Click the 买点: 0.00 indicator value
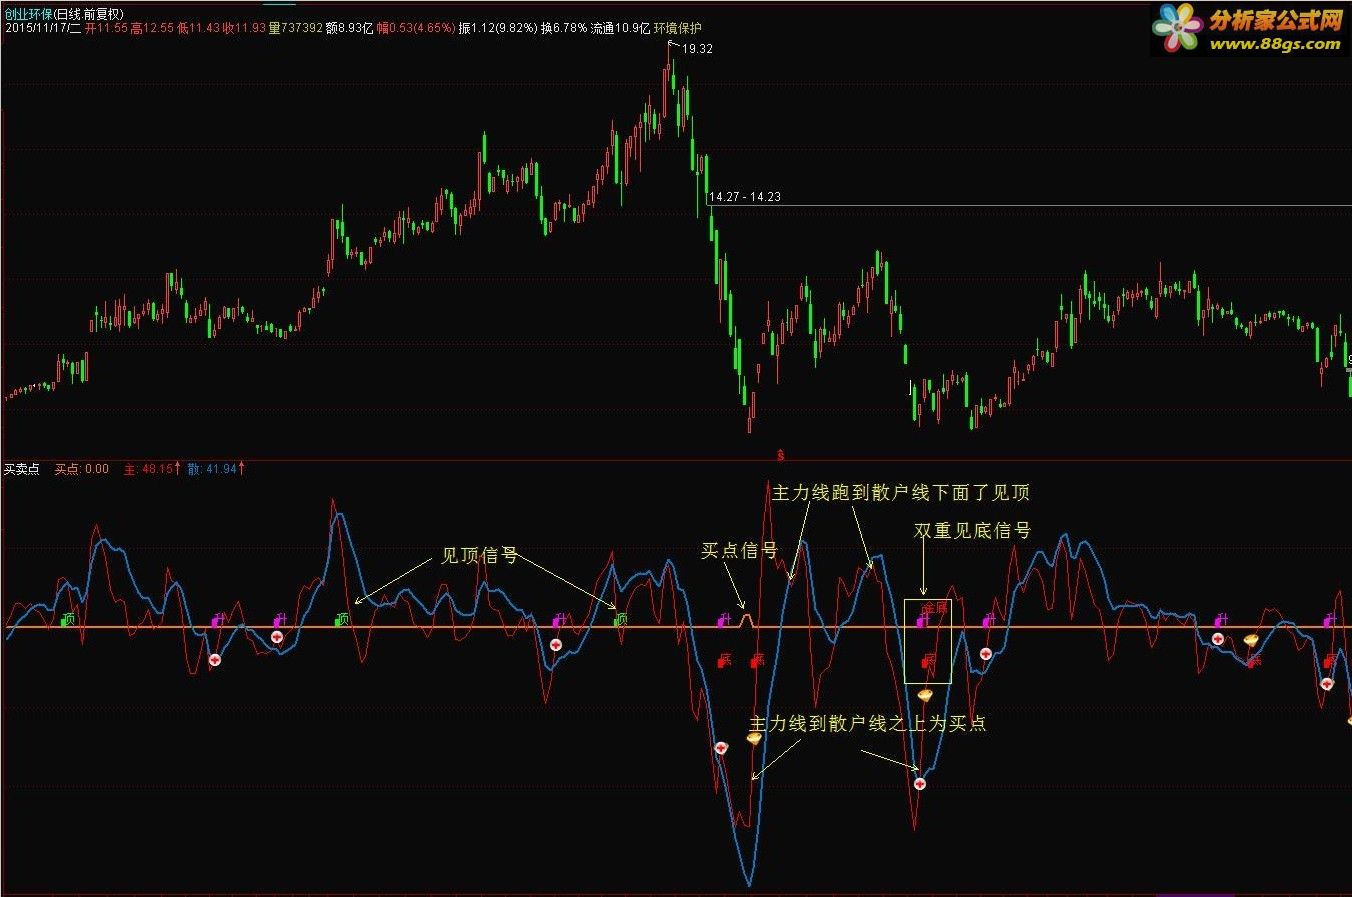This screenshot has width=1352, height=897. [x=82, y=468]
